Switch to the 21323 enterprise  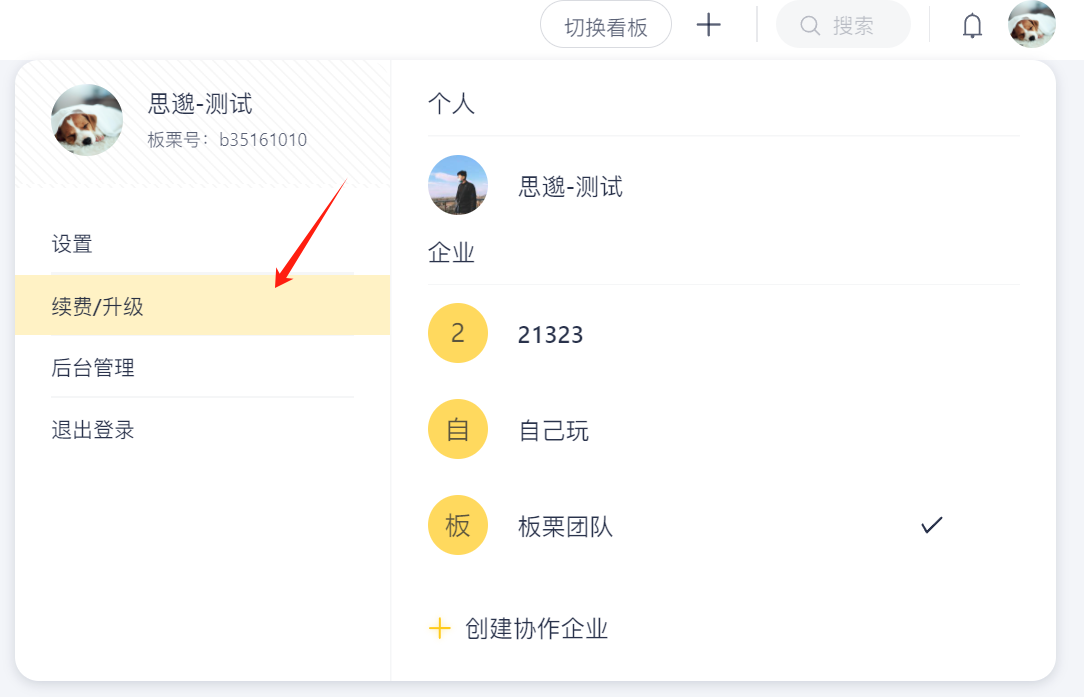(550, 335)
